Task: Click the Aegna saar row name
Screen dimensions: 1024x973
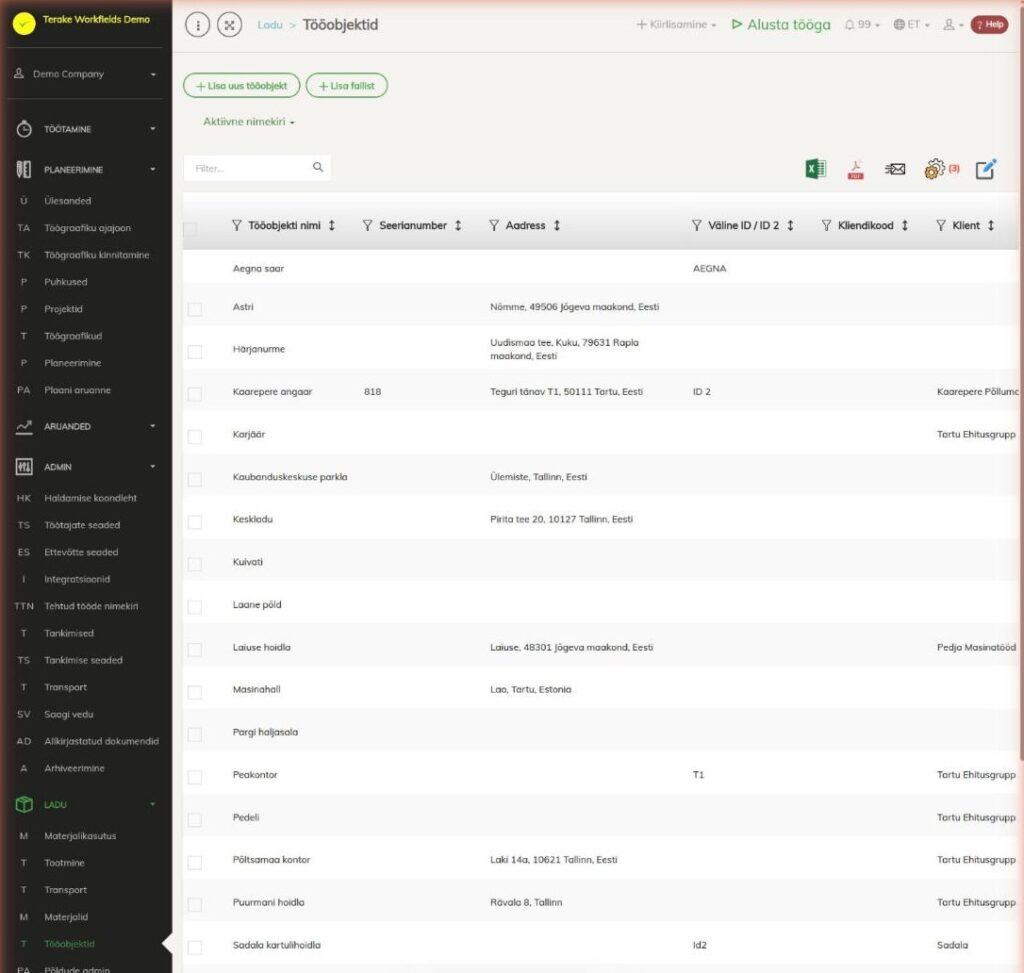Action: [259, 268]
